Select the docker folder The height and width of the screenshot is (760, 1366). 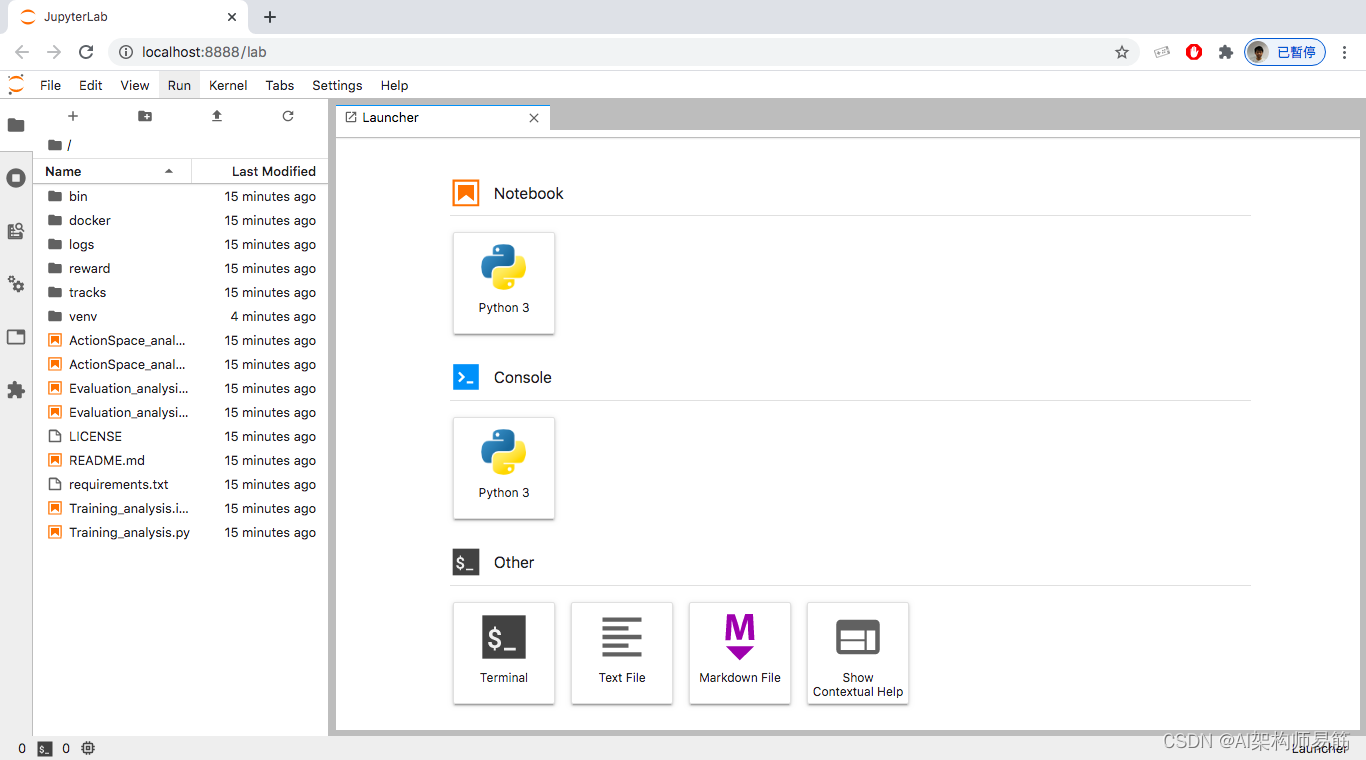click(181, 220)
